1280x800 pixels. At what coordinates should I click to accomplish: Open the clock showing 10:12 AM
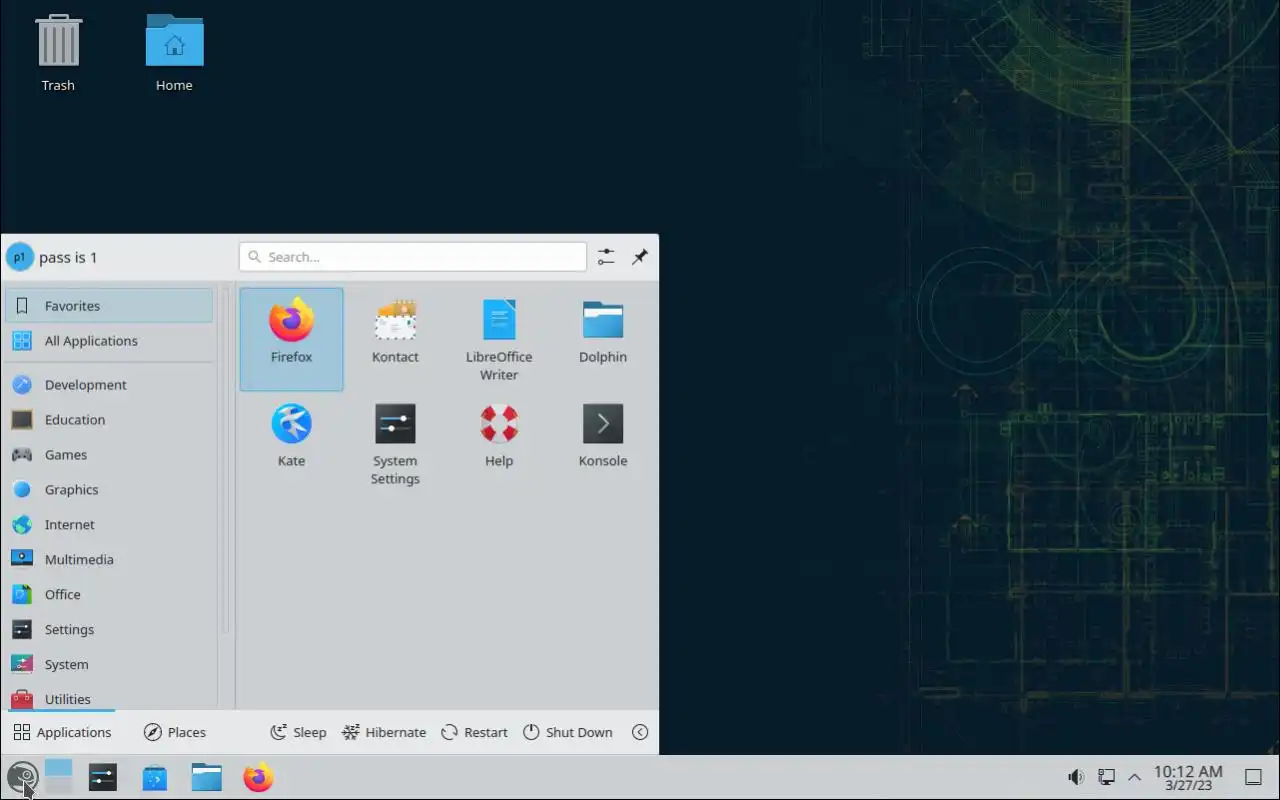(1188, 777)
